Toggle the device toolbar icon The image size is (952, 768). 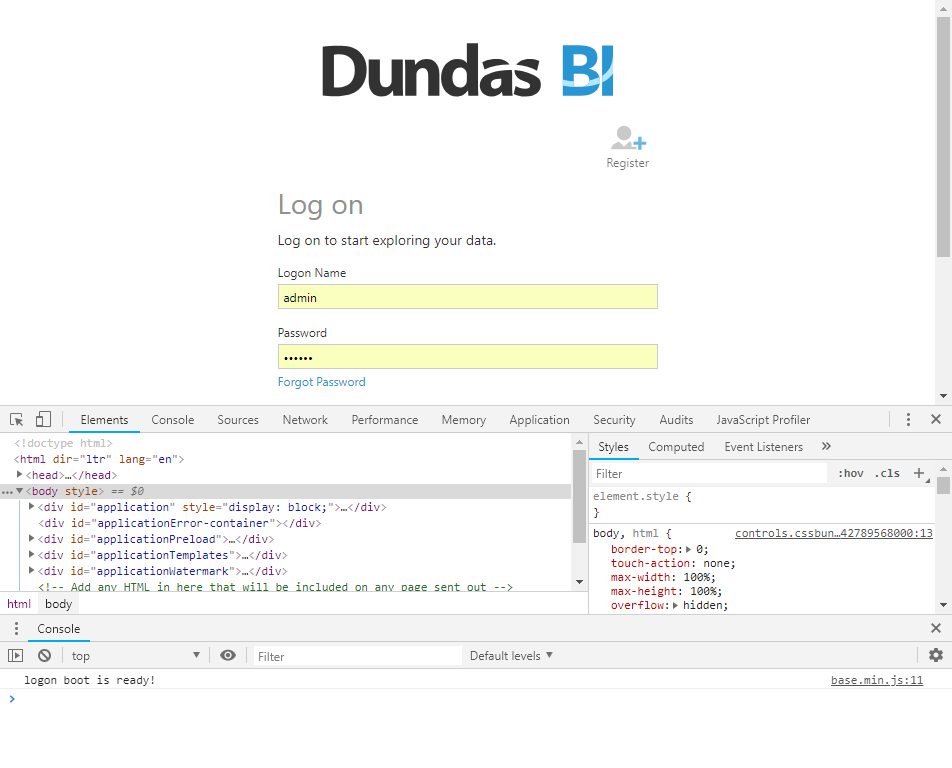click(x=43, y=420)
